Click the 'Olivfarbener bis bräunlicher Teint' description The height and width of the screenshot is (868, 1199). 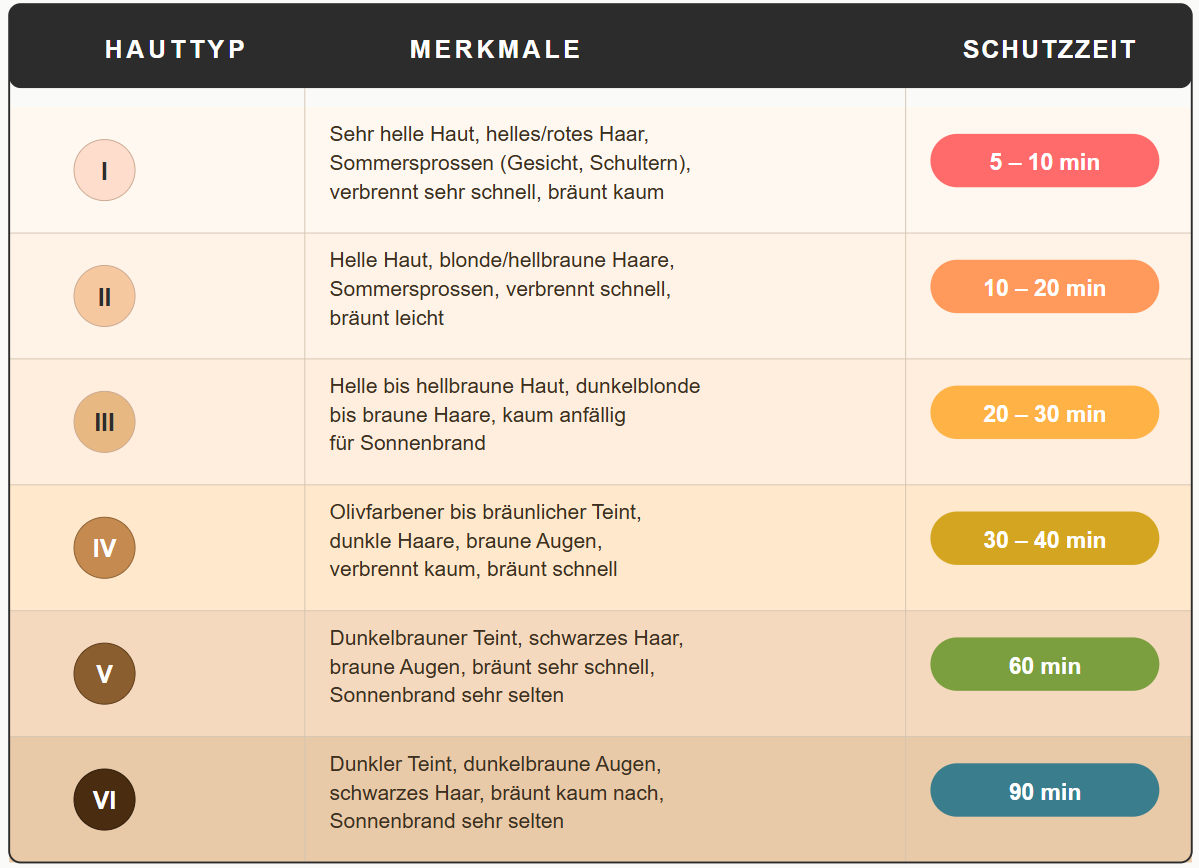[x=486, y=541]
